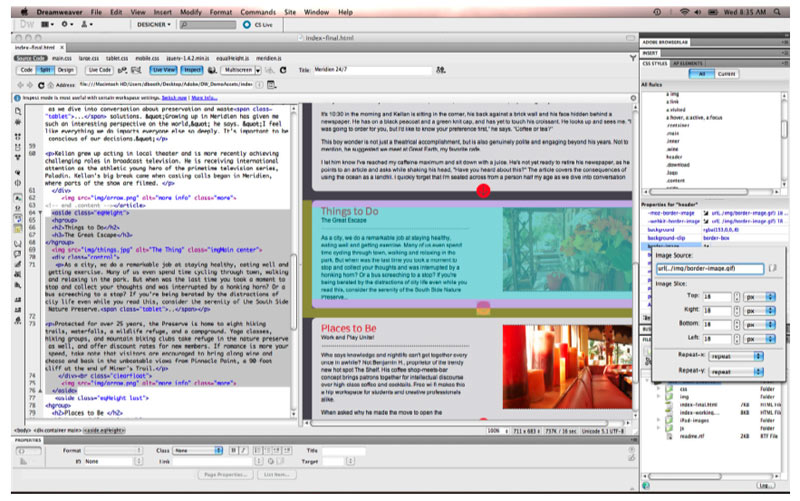This screenshot has height=501, width=800.
Task: Open the layout icon menu in application bar
Action: [47, 24]
